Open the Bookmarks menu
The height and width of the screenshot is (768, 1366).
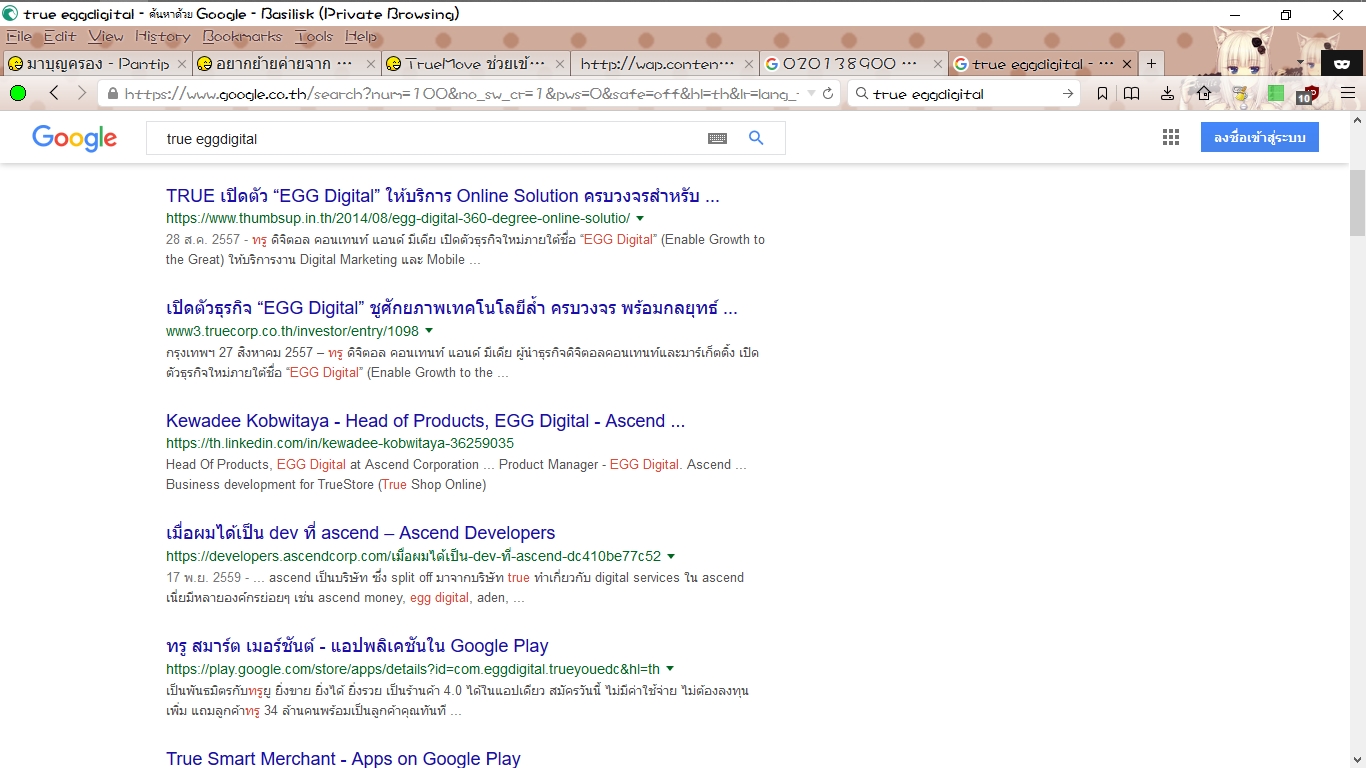(x=242, y=36)
